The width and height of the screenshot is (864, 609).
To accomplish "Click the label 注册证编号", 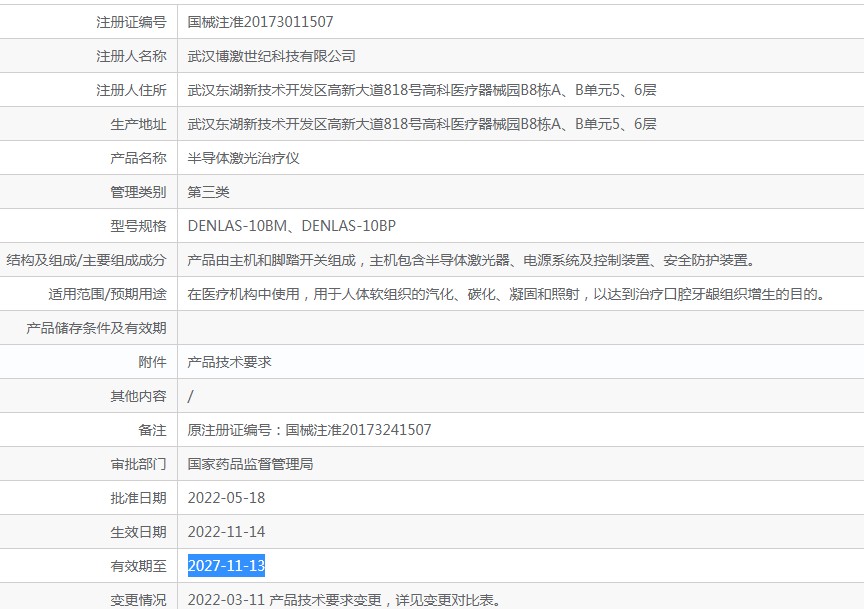I will pos(131,22).
